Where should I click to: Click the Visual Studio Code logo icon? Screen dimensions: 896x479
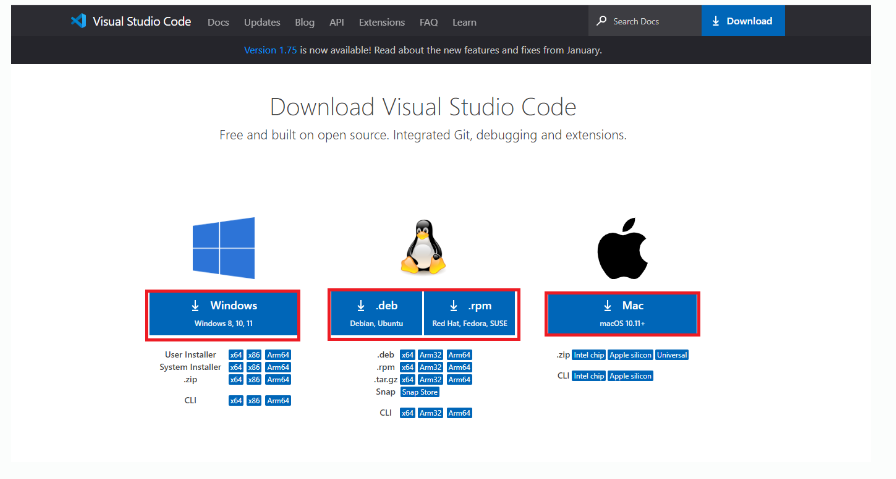(78, 21)
